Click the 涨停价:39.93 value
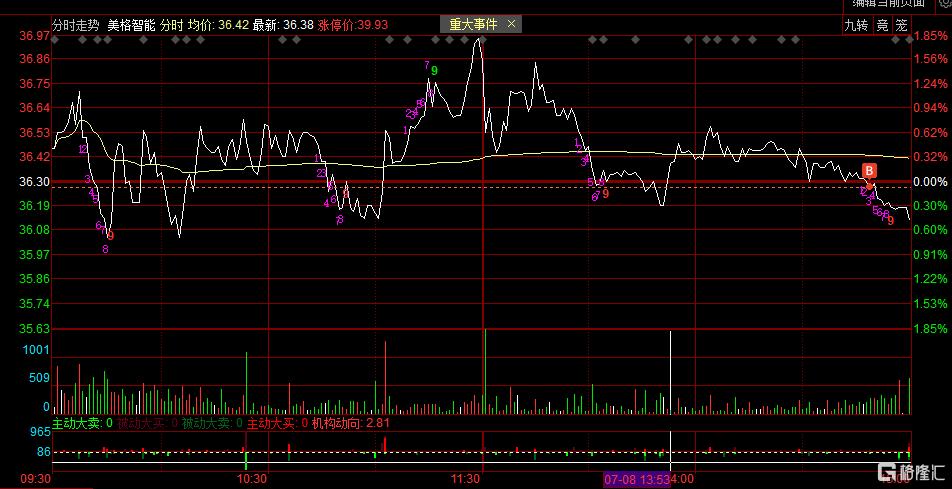This screenshot has height=489, width=952. click(353, 25)
